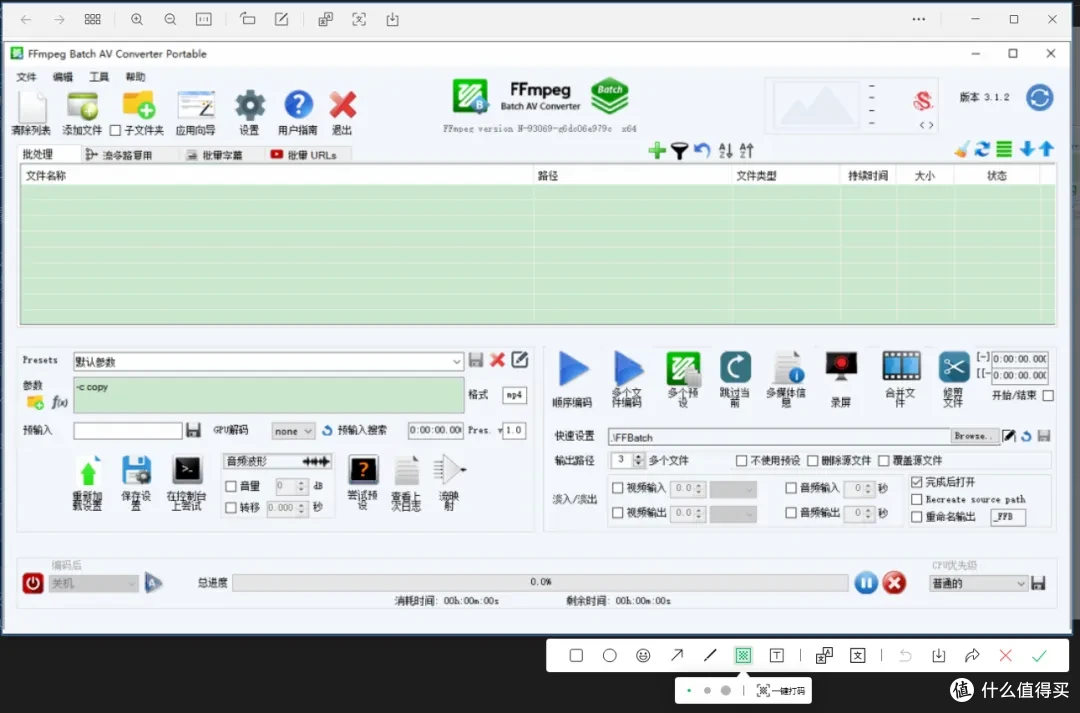Click the broom clear icon above list
The width and height of the screenshot is (1080, 713).
(962, 149)
